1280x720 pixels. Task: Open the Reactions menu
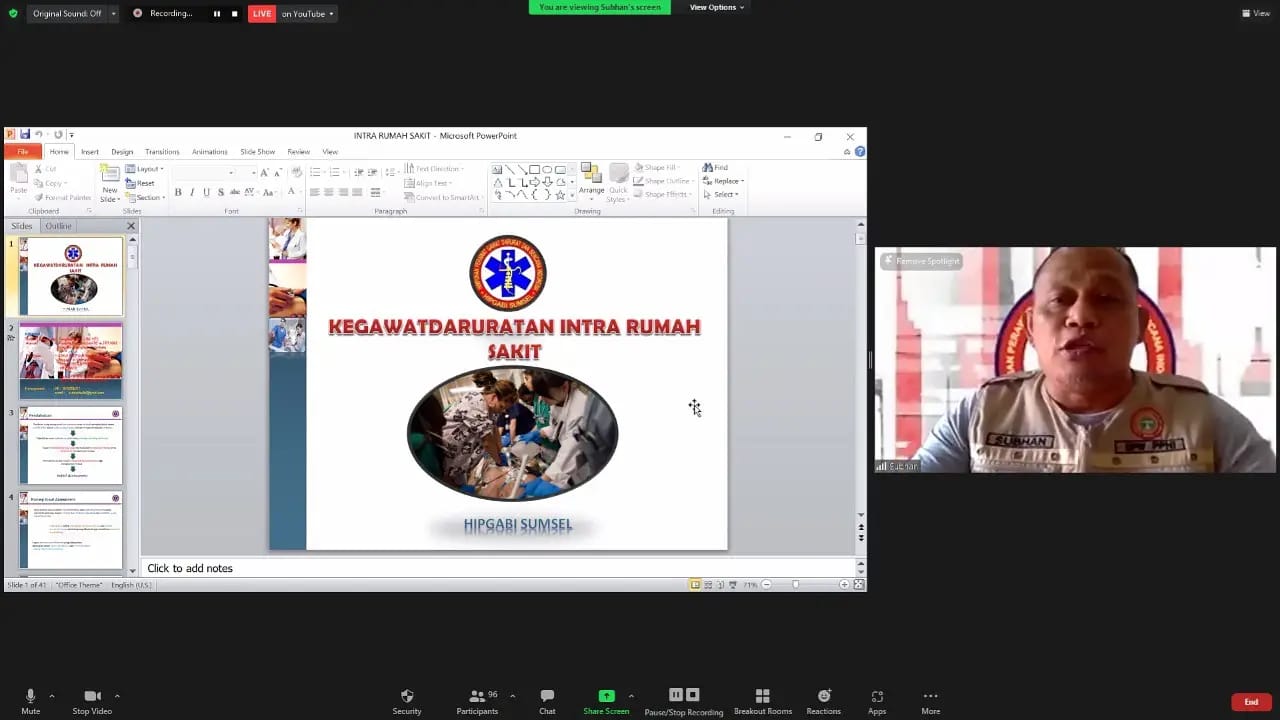[823, 696]
